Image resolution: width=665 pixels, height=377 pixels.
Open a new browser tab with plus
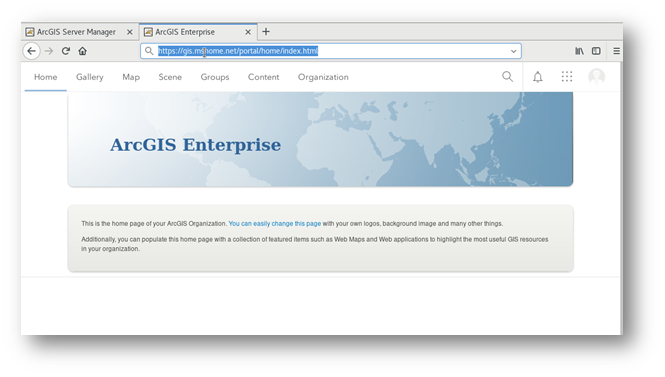(266, 32)
